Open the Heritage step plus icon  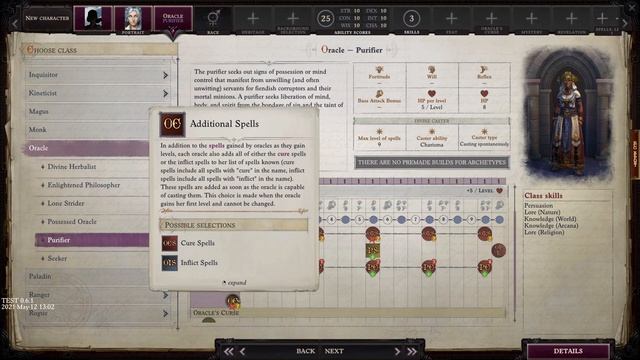[x=253, y=18]
